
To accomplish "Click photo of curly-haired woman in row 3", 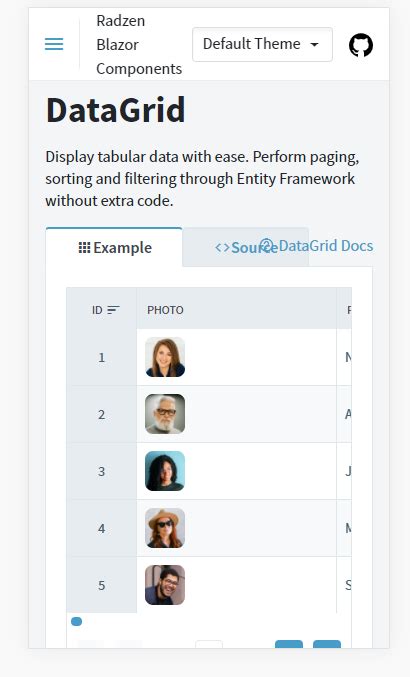I will coord(165,471).
